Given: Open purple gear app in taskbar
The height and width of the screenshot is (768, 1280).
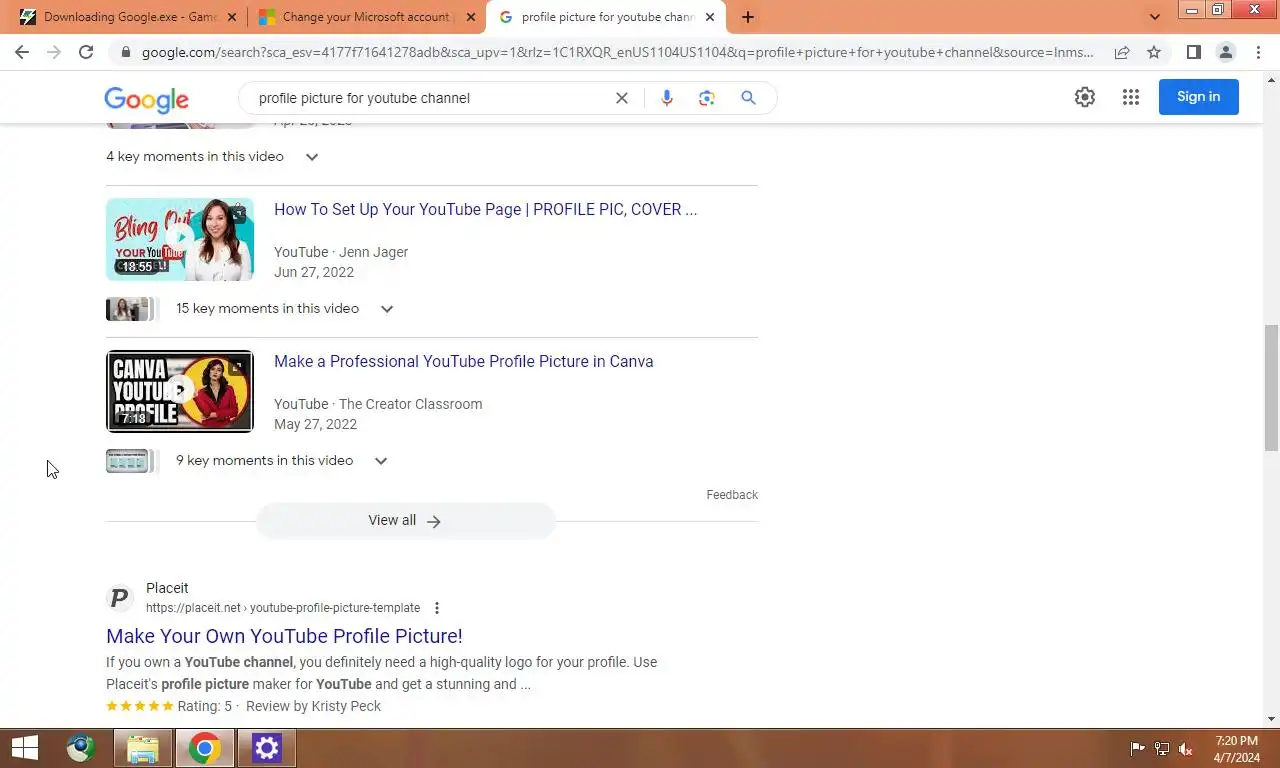Looking at the screenshot, I should (266, 748).
